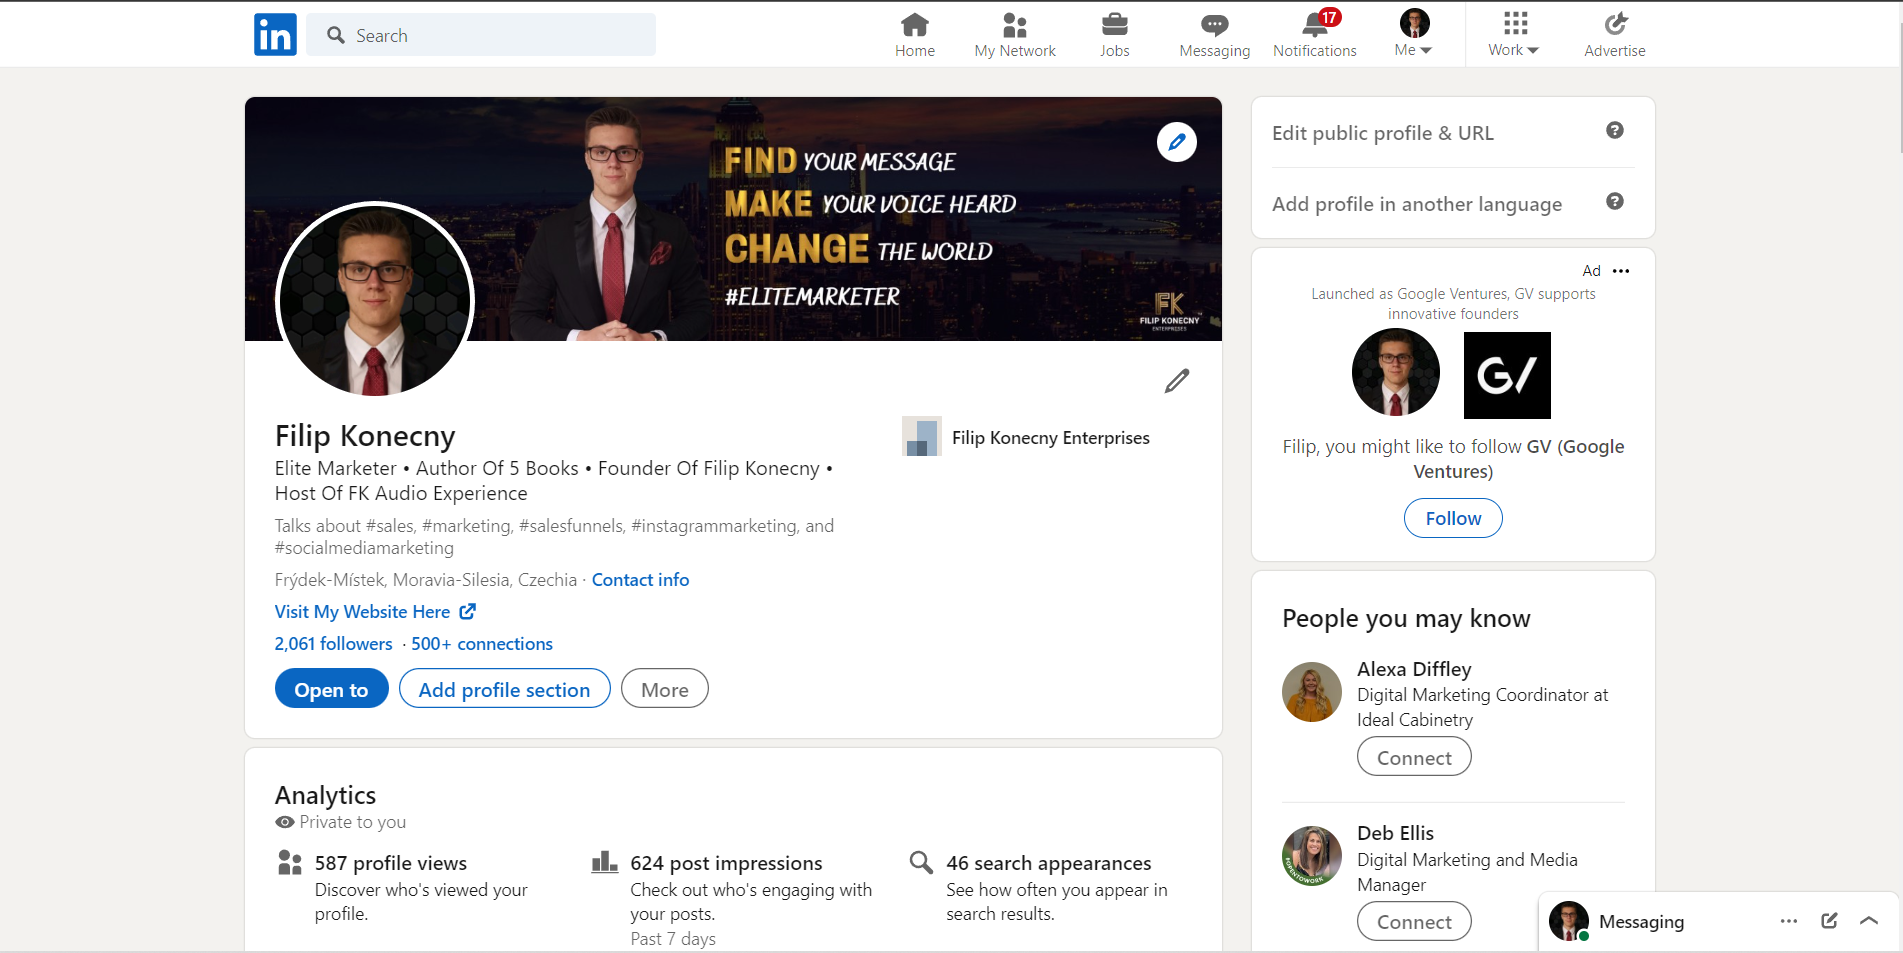Open the Messaging panel ellipsis options
1903x953 pixels.
(x=1788, y=921)
